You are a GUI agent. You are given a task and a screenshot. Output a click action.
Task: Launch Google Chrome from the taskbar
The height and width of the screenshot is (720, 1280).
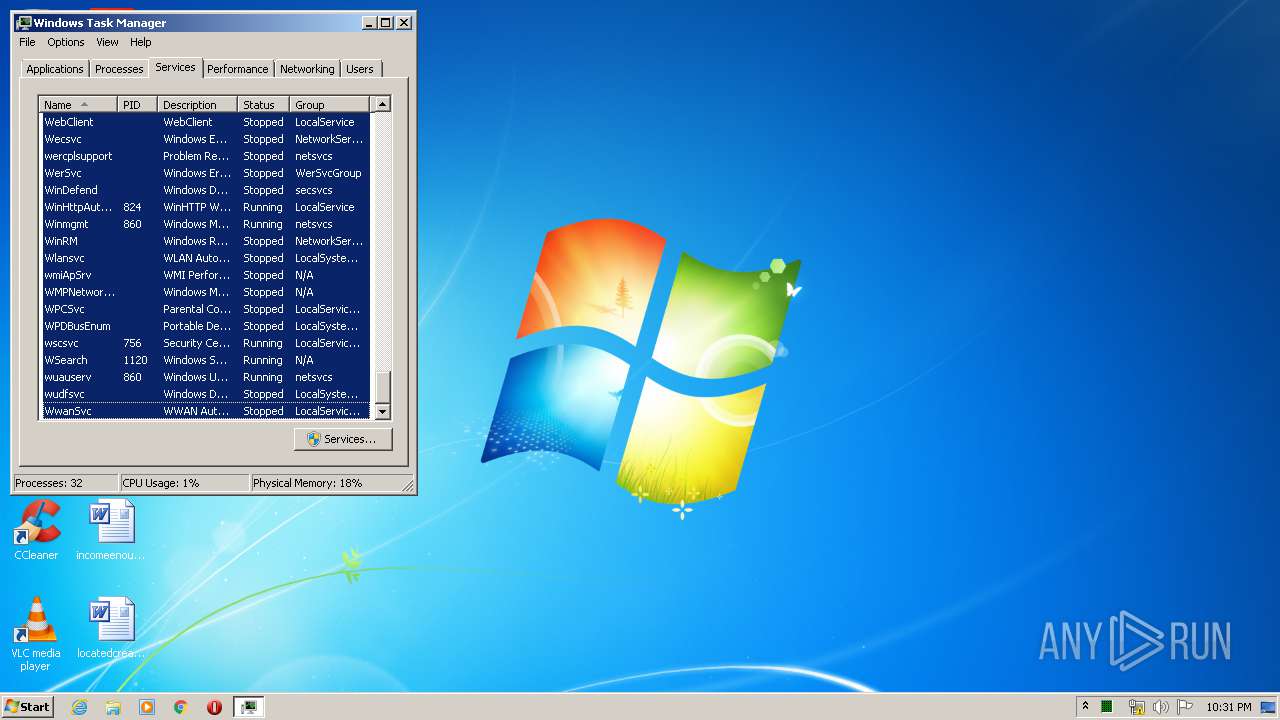pos(181,707)
